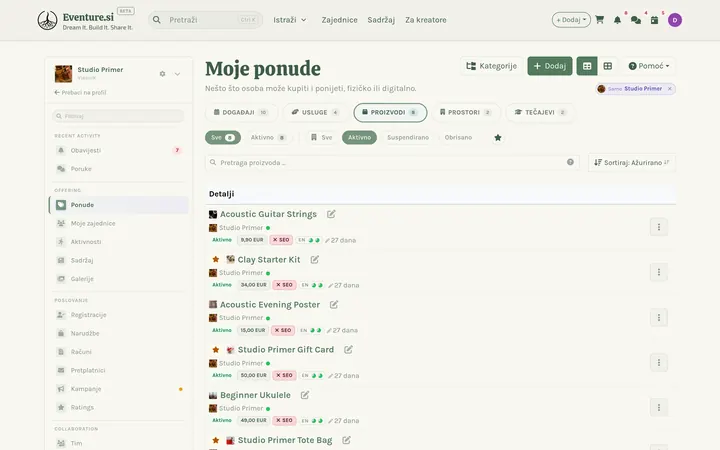The width and height of the screenshot is (720, 450).
Task: Show search help question icon
Action: tap(570, 162)
